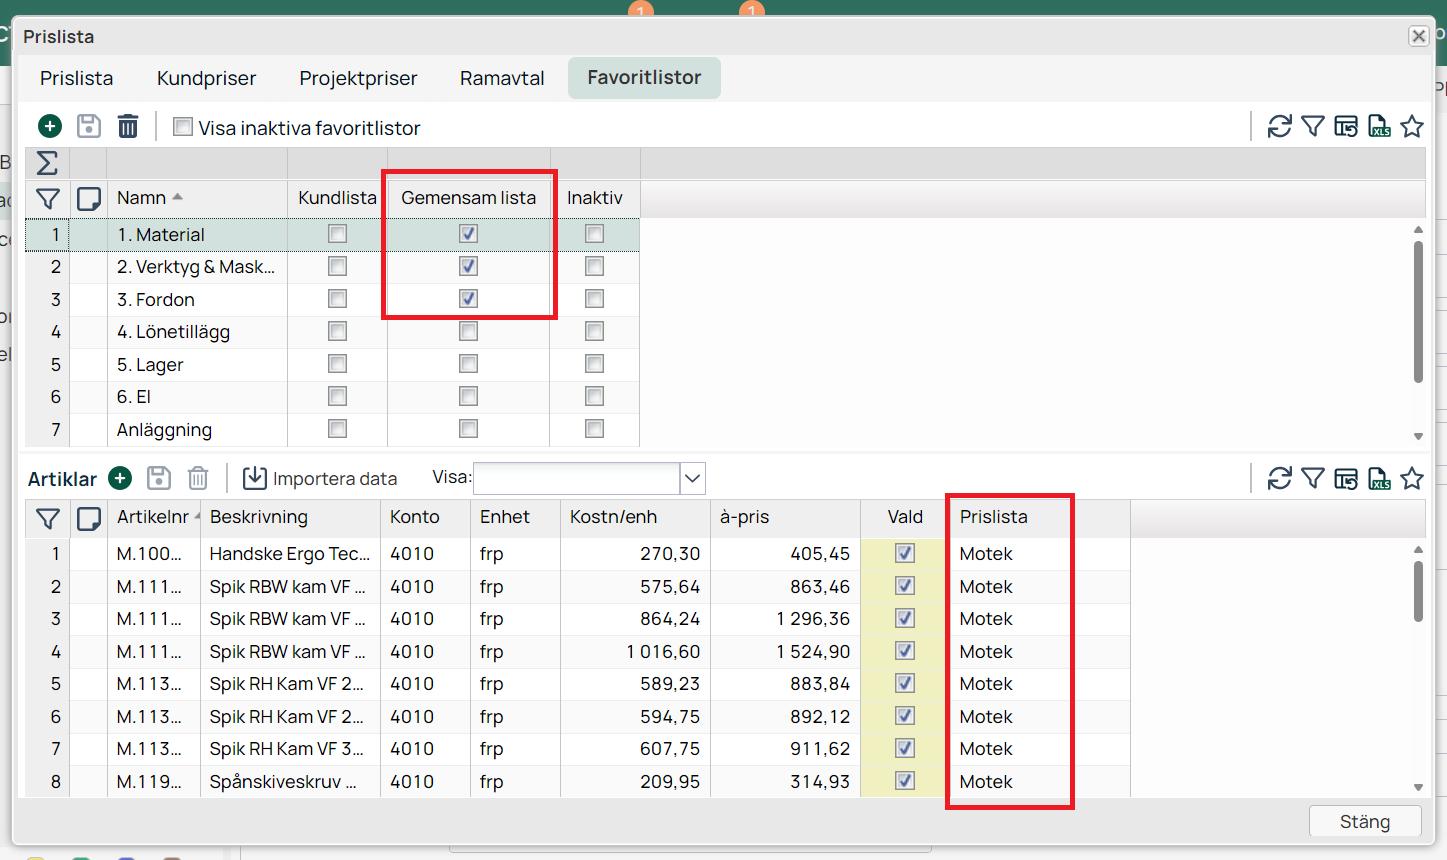Export the favorite lists grid to Excel

[1379, 127]
